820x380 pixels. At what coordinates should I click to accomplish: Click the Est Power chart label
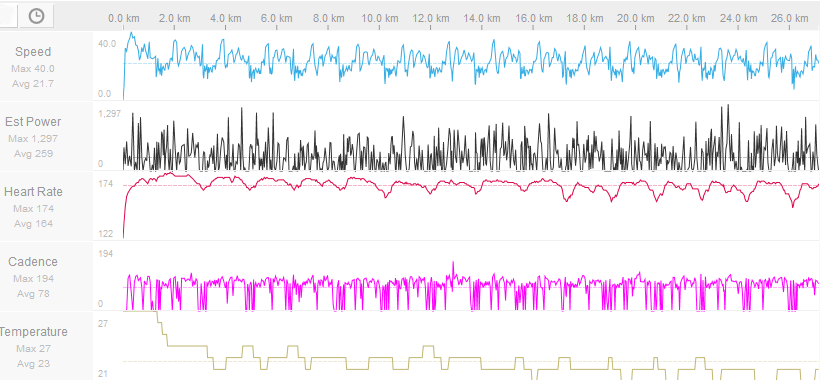(x=33, y=122)
